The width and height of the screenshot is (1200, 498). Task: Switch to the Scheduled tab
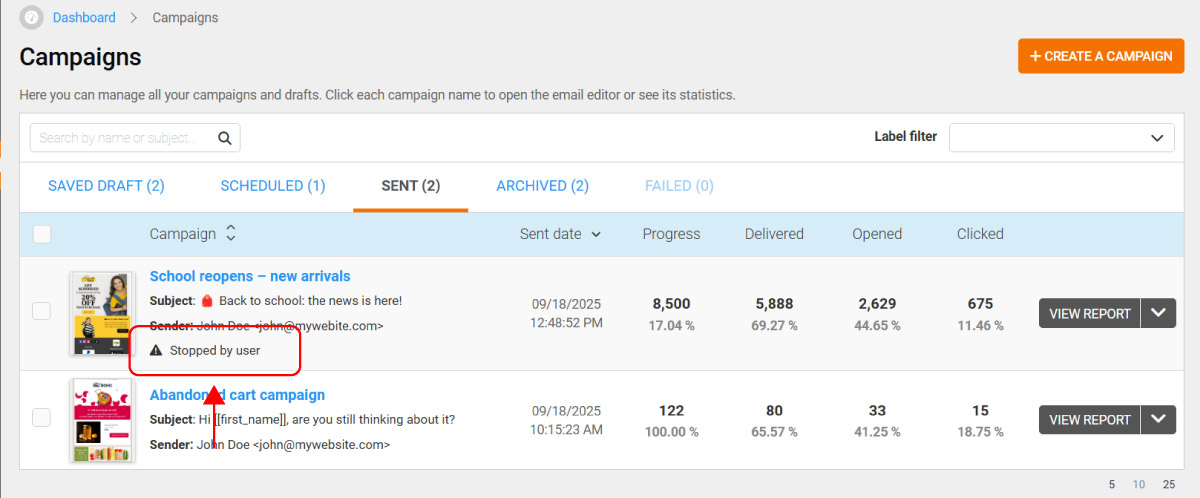coord(273,186)
